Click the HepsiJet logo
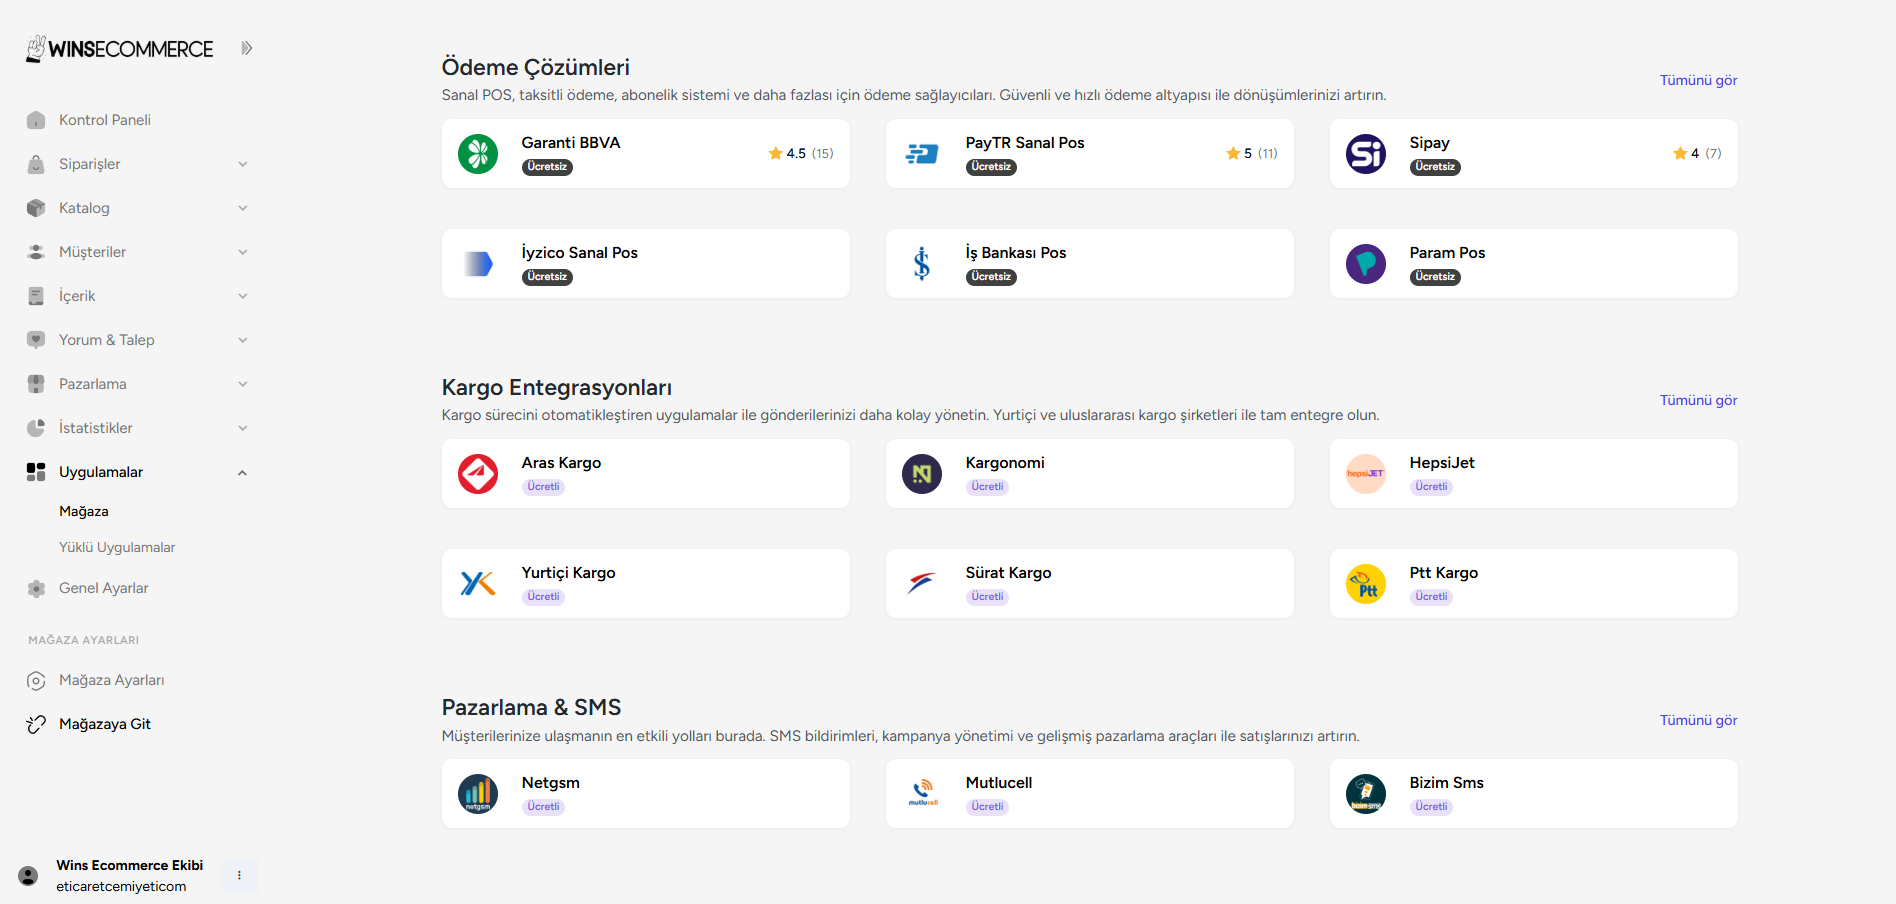The image size is (1896, 904). tap(1366, 474)
